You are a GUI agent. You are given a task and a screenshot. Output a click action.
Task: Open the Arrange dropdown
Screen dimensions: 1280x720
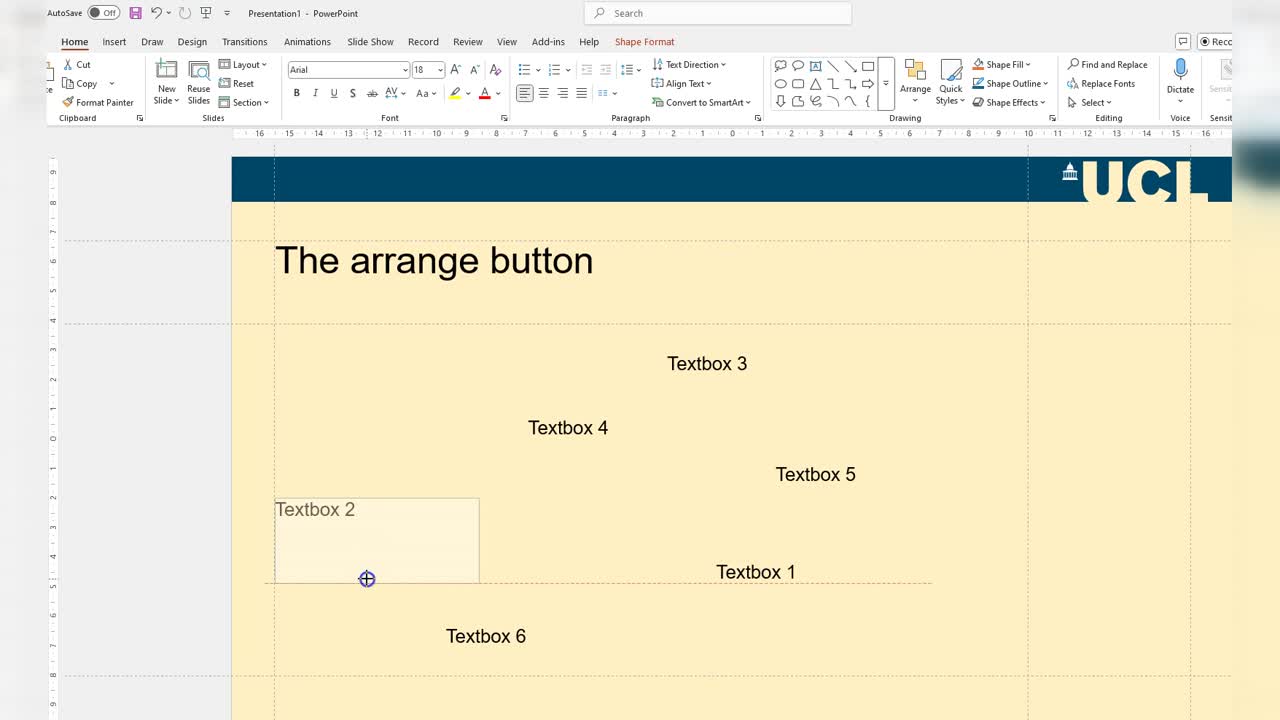coord(915,81)
